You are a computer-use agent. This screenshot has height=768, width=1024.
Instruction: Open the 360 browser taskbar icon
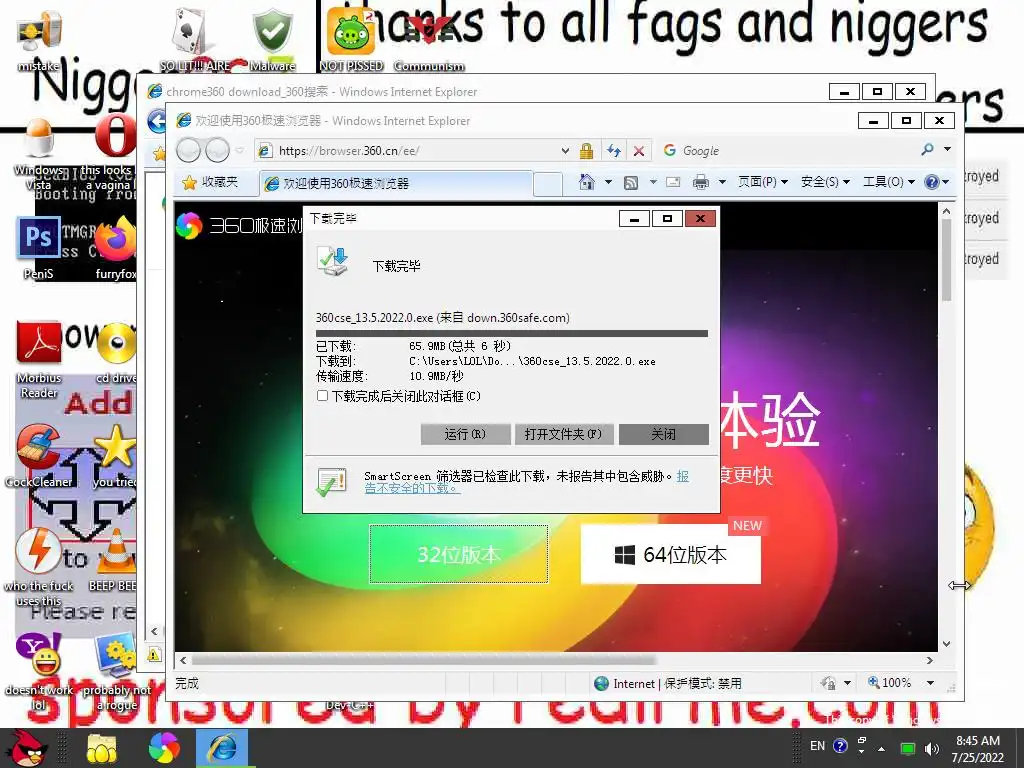point(164,748)
